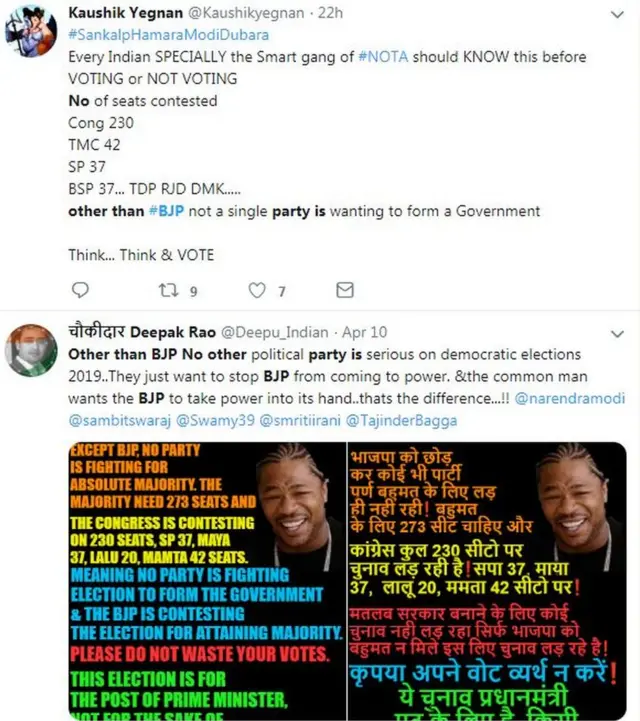The image size is (640, 721).
Task: Open Kaushik Yegnan's profile avatar
Action: [x=31, y=31]
